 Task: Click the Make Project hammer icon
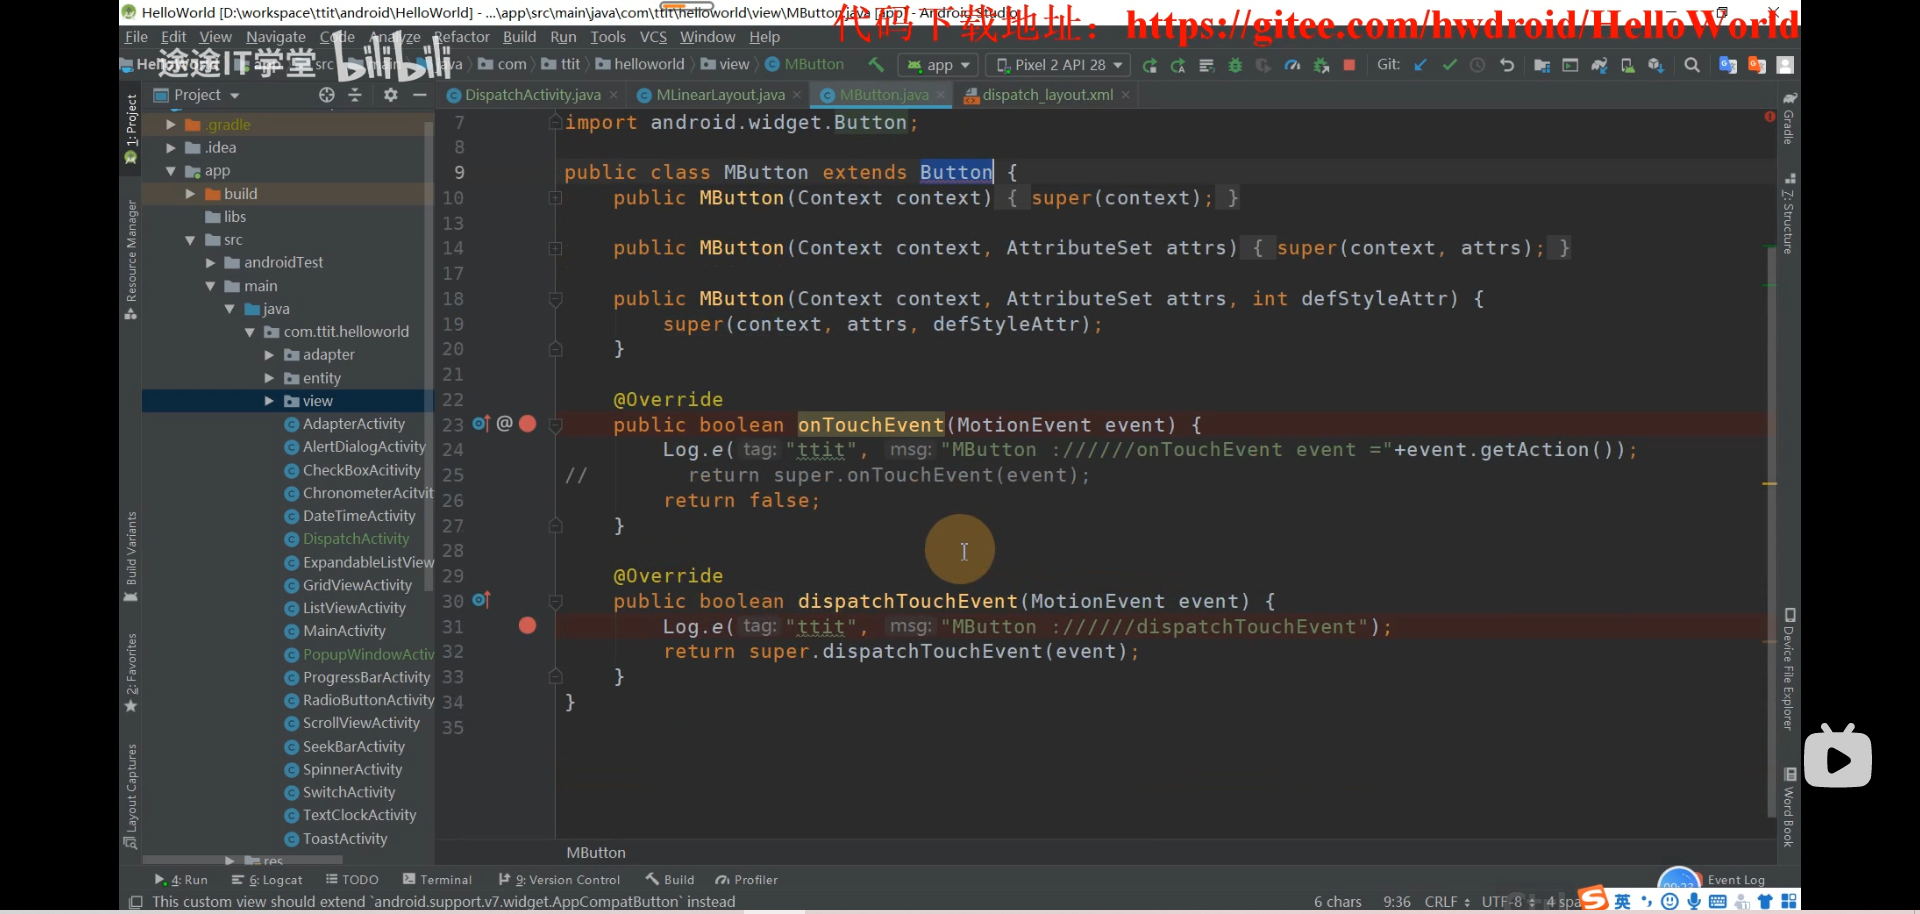[x=876, y=65]
